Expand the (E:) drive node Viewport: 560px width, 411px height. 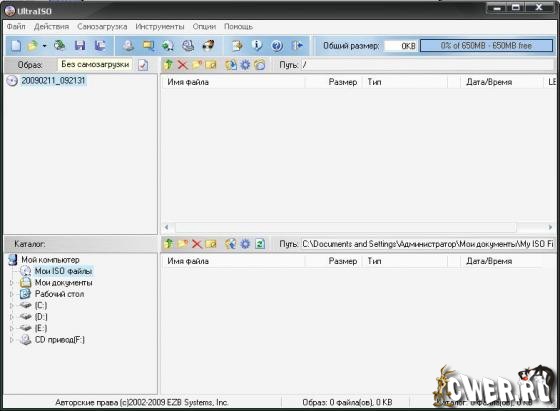tap(12, 329)
